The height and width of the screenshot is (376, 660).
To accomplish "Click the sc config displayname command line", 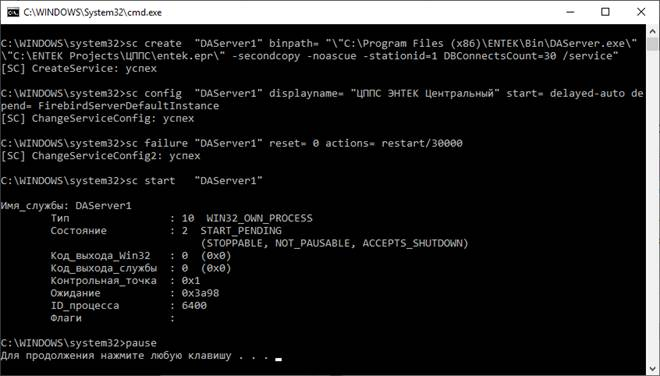I will point(322,99).
